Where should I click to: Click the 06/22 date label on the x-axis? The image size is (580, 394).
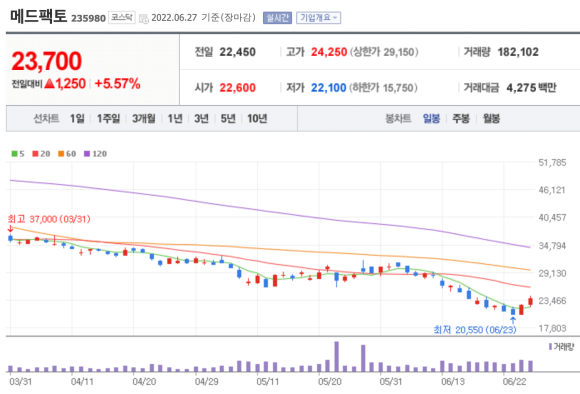(514, 382)
